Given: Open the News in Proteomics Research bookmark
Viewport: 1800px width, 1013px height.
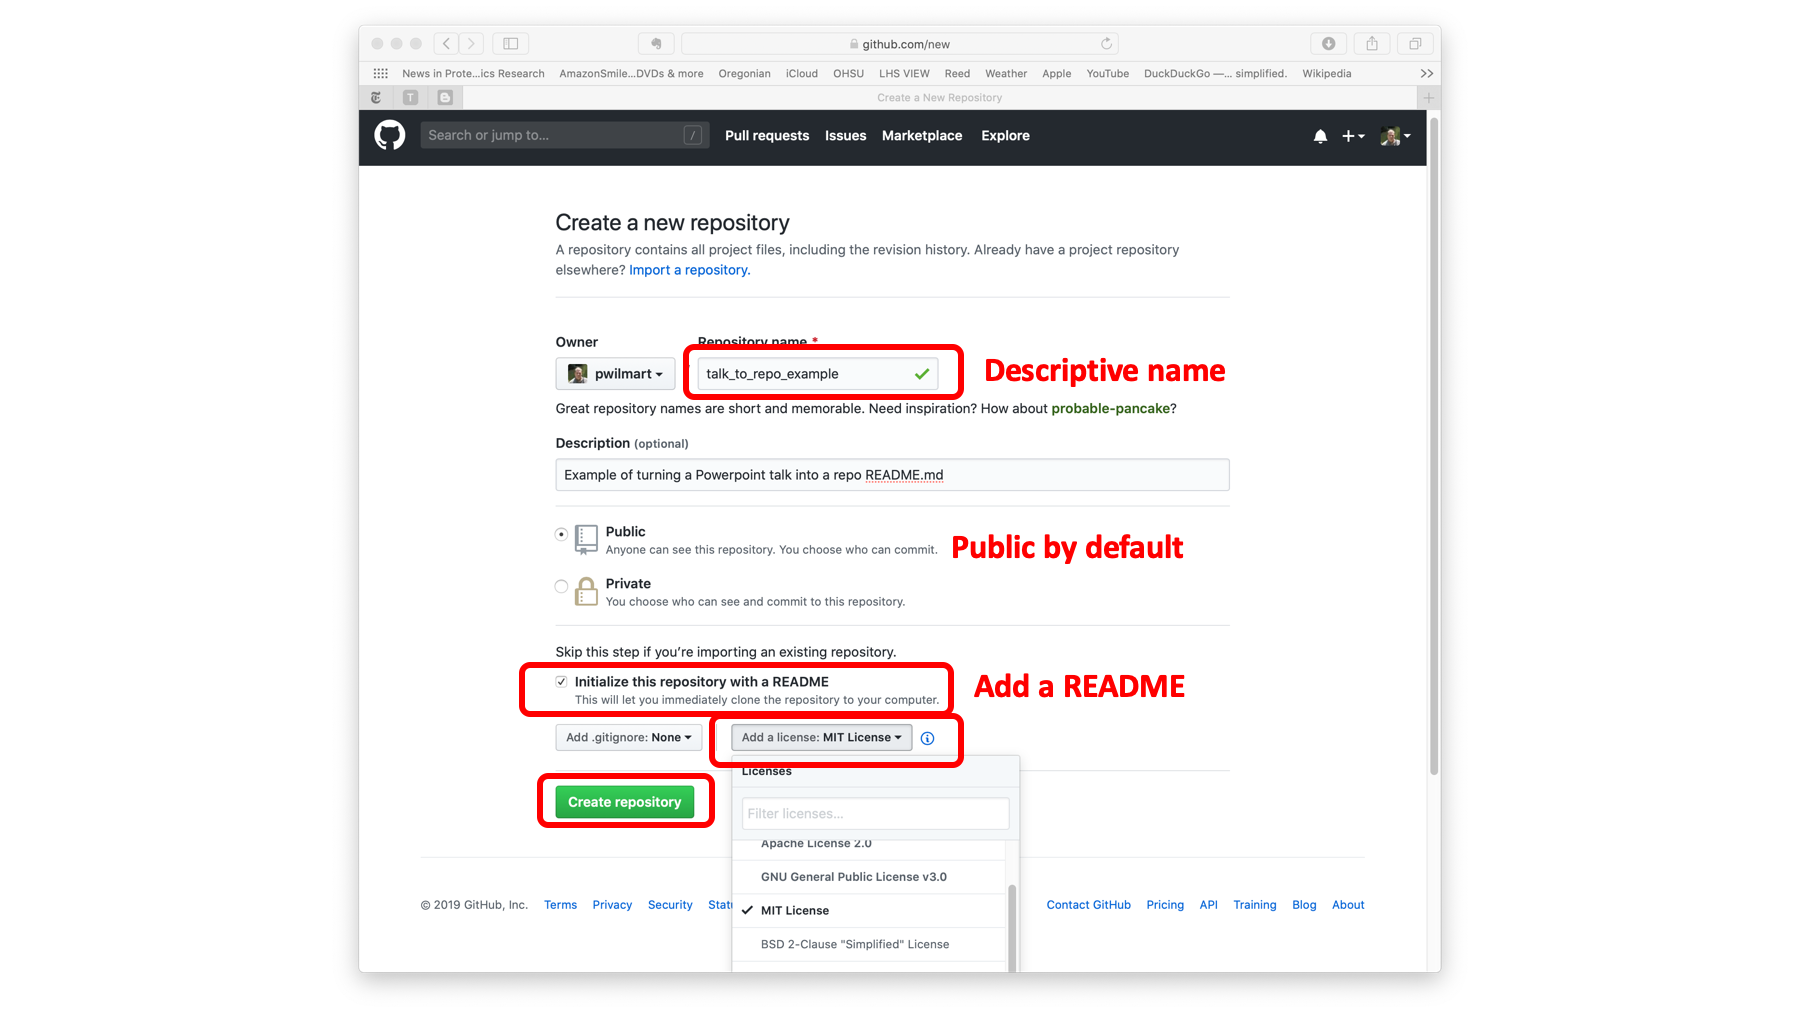Looking at the screenshot, I should pos(473,74).
